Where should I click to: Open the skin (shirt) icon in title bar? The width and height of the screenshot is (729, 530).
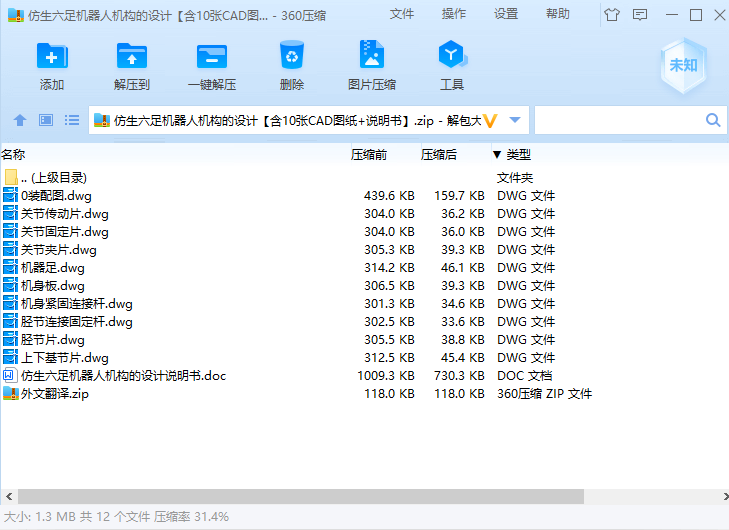click(612, 15)
